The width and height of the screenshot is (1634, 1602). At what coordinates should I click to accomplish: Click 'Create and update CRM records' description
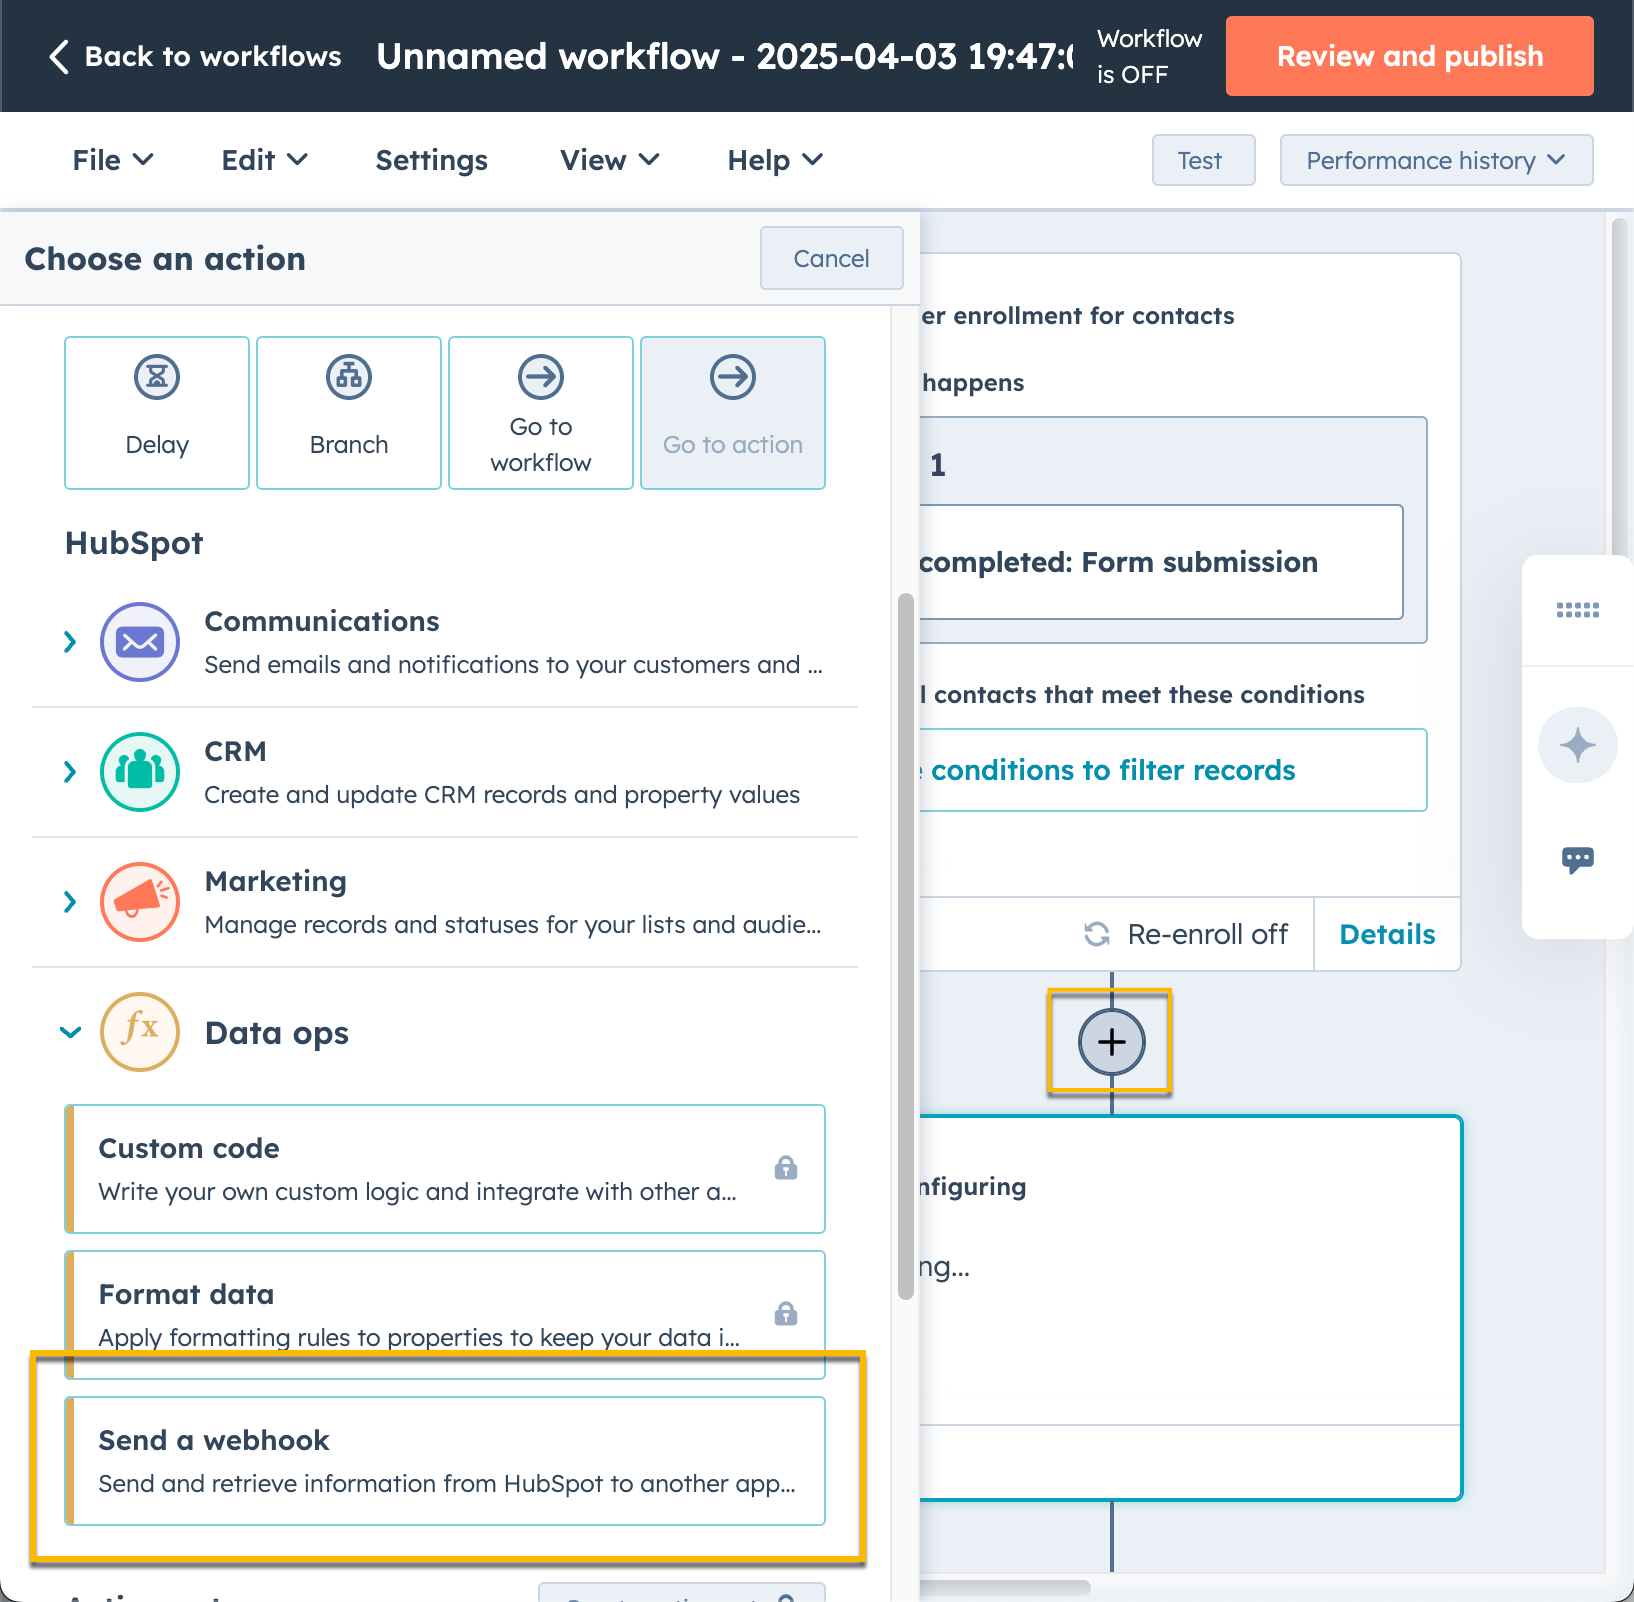[x=502, y=794]
